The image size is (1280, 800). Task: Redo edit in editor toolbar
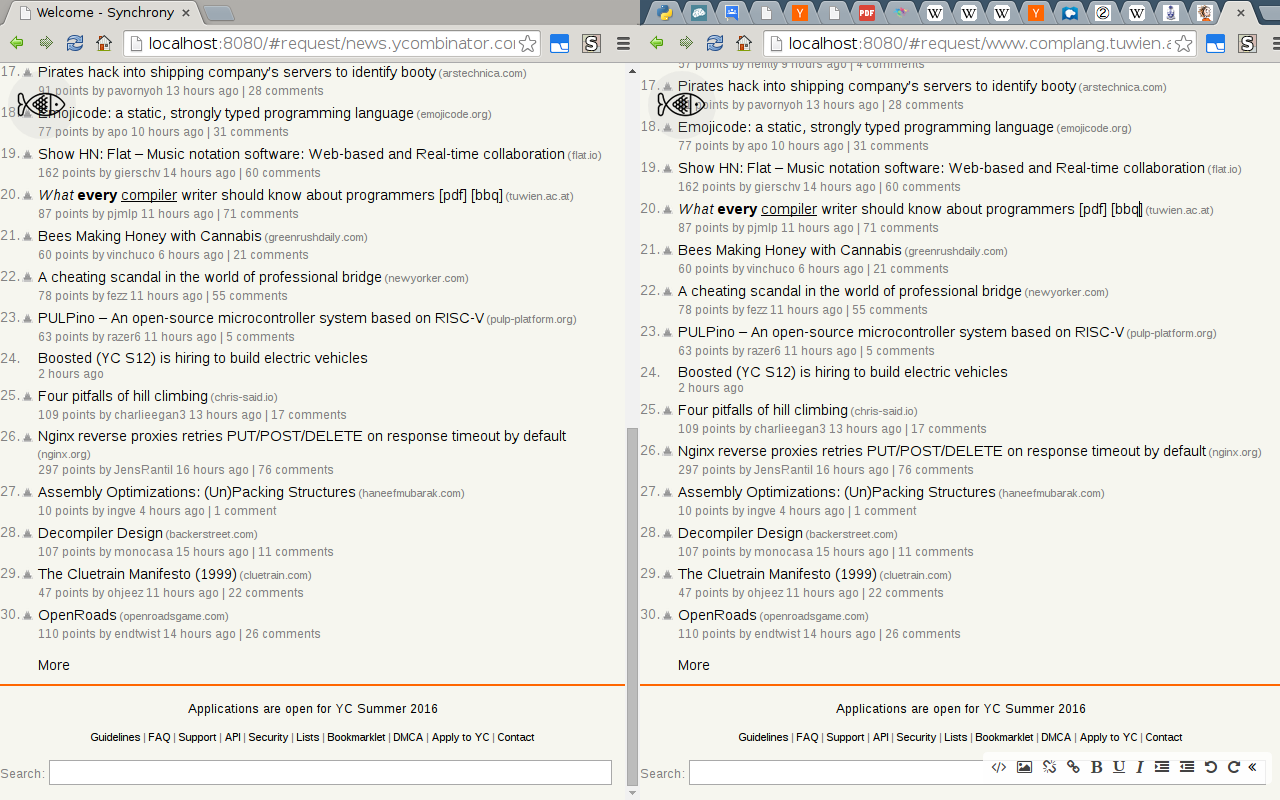coord(1233,767)
